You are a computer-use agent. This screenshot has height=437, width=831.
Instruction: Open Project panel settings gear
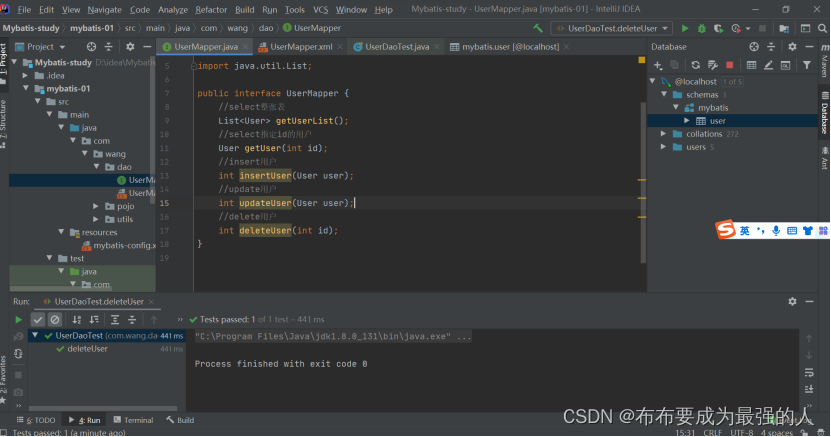130,47
